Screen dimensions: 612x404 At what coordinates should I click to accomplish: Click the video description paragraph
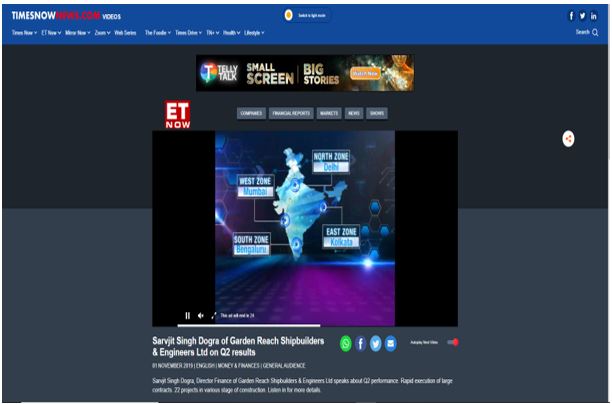click(x=302, y=385)
